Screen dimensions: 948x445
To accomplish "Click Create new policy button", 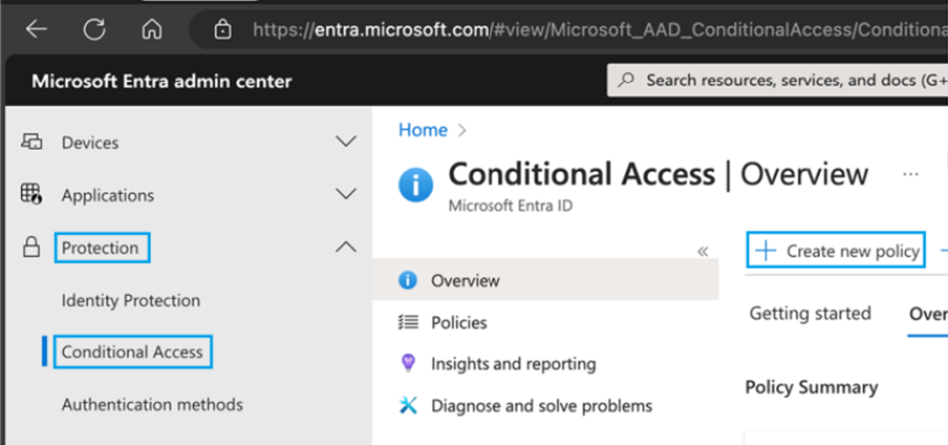I will [x=837, y=251].
